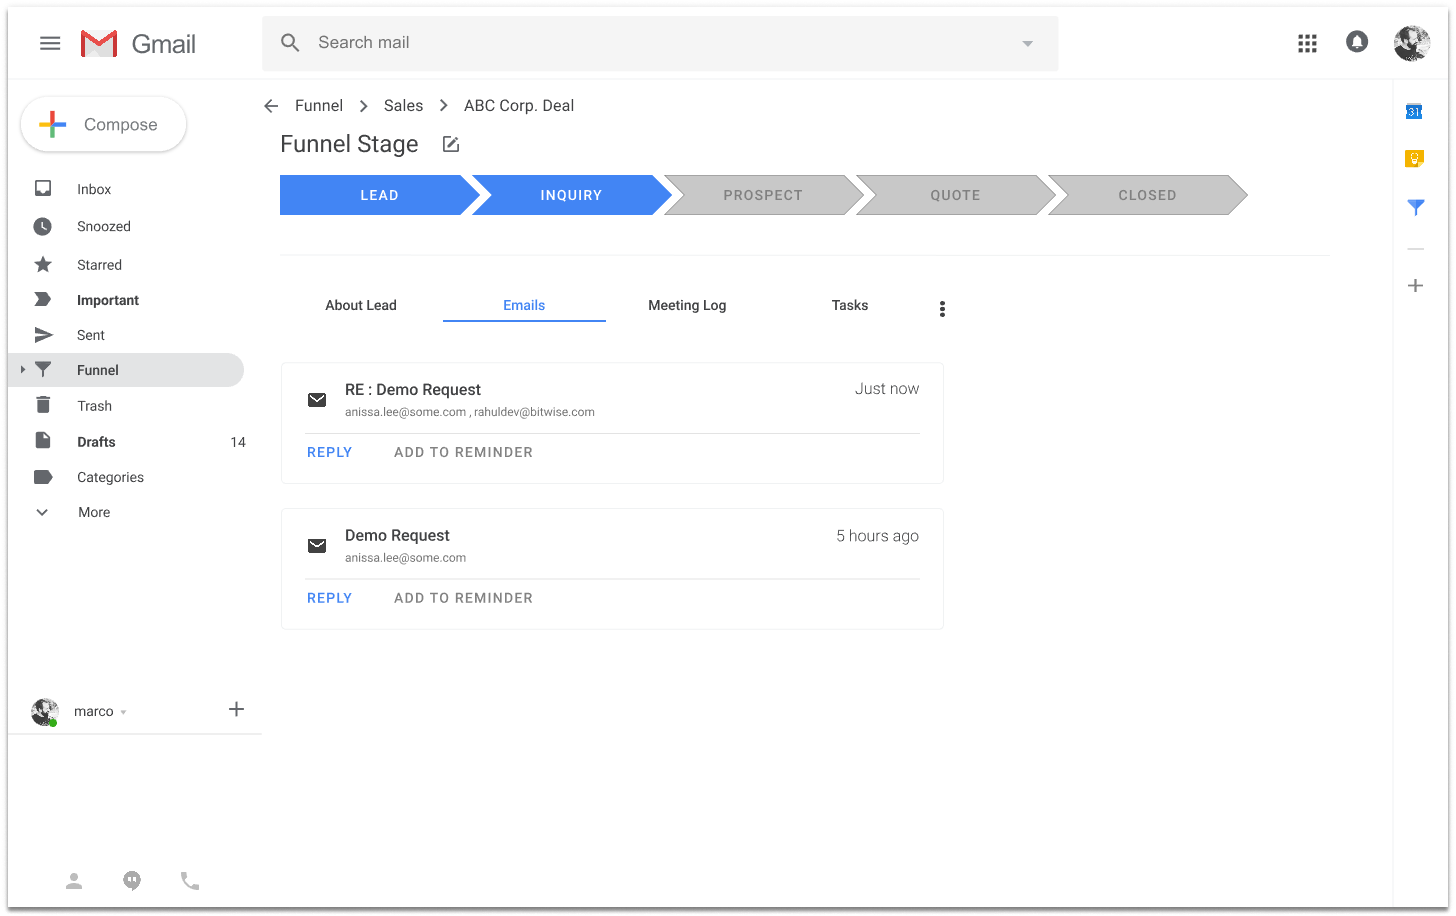Set funnel stage to PROSPECT
Screen dimensions: 1456x916
[x=762, y=195]
